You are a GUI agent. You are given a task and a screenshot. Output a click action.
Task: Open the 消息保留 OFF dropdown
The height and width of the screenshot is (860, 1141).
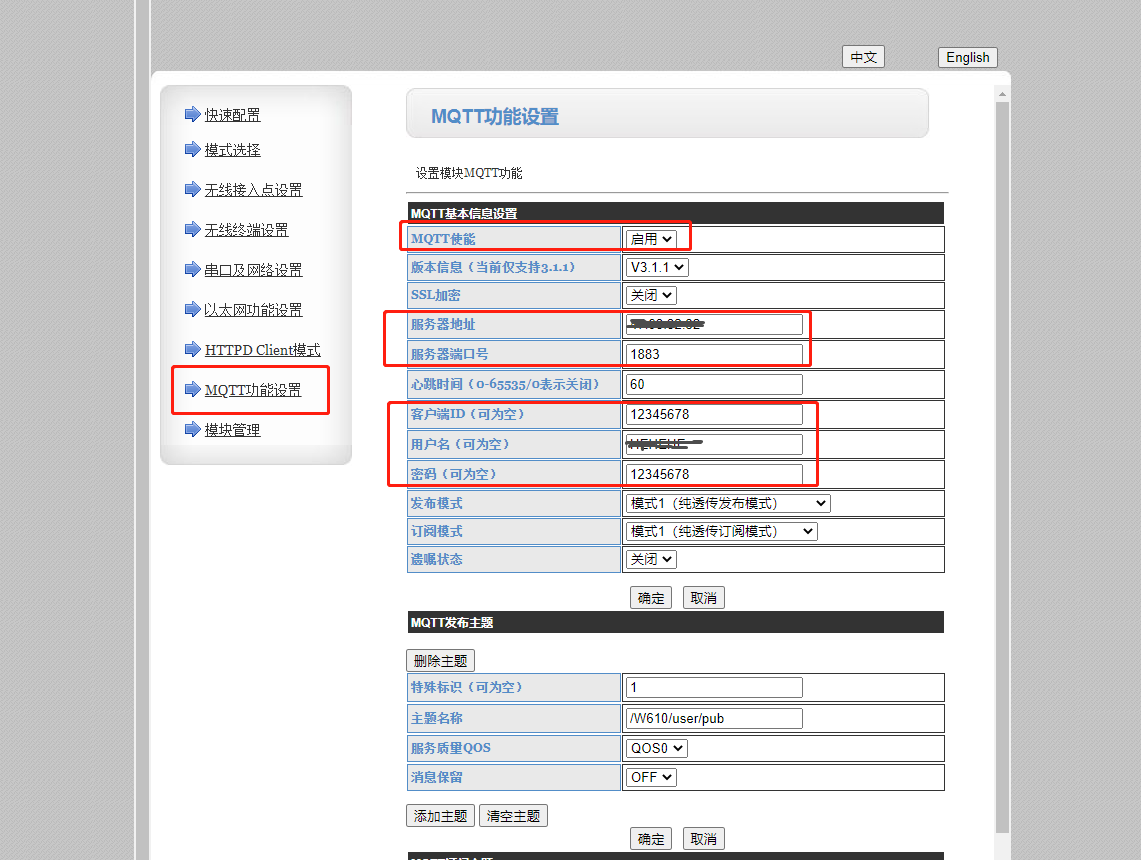[651, 777]
